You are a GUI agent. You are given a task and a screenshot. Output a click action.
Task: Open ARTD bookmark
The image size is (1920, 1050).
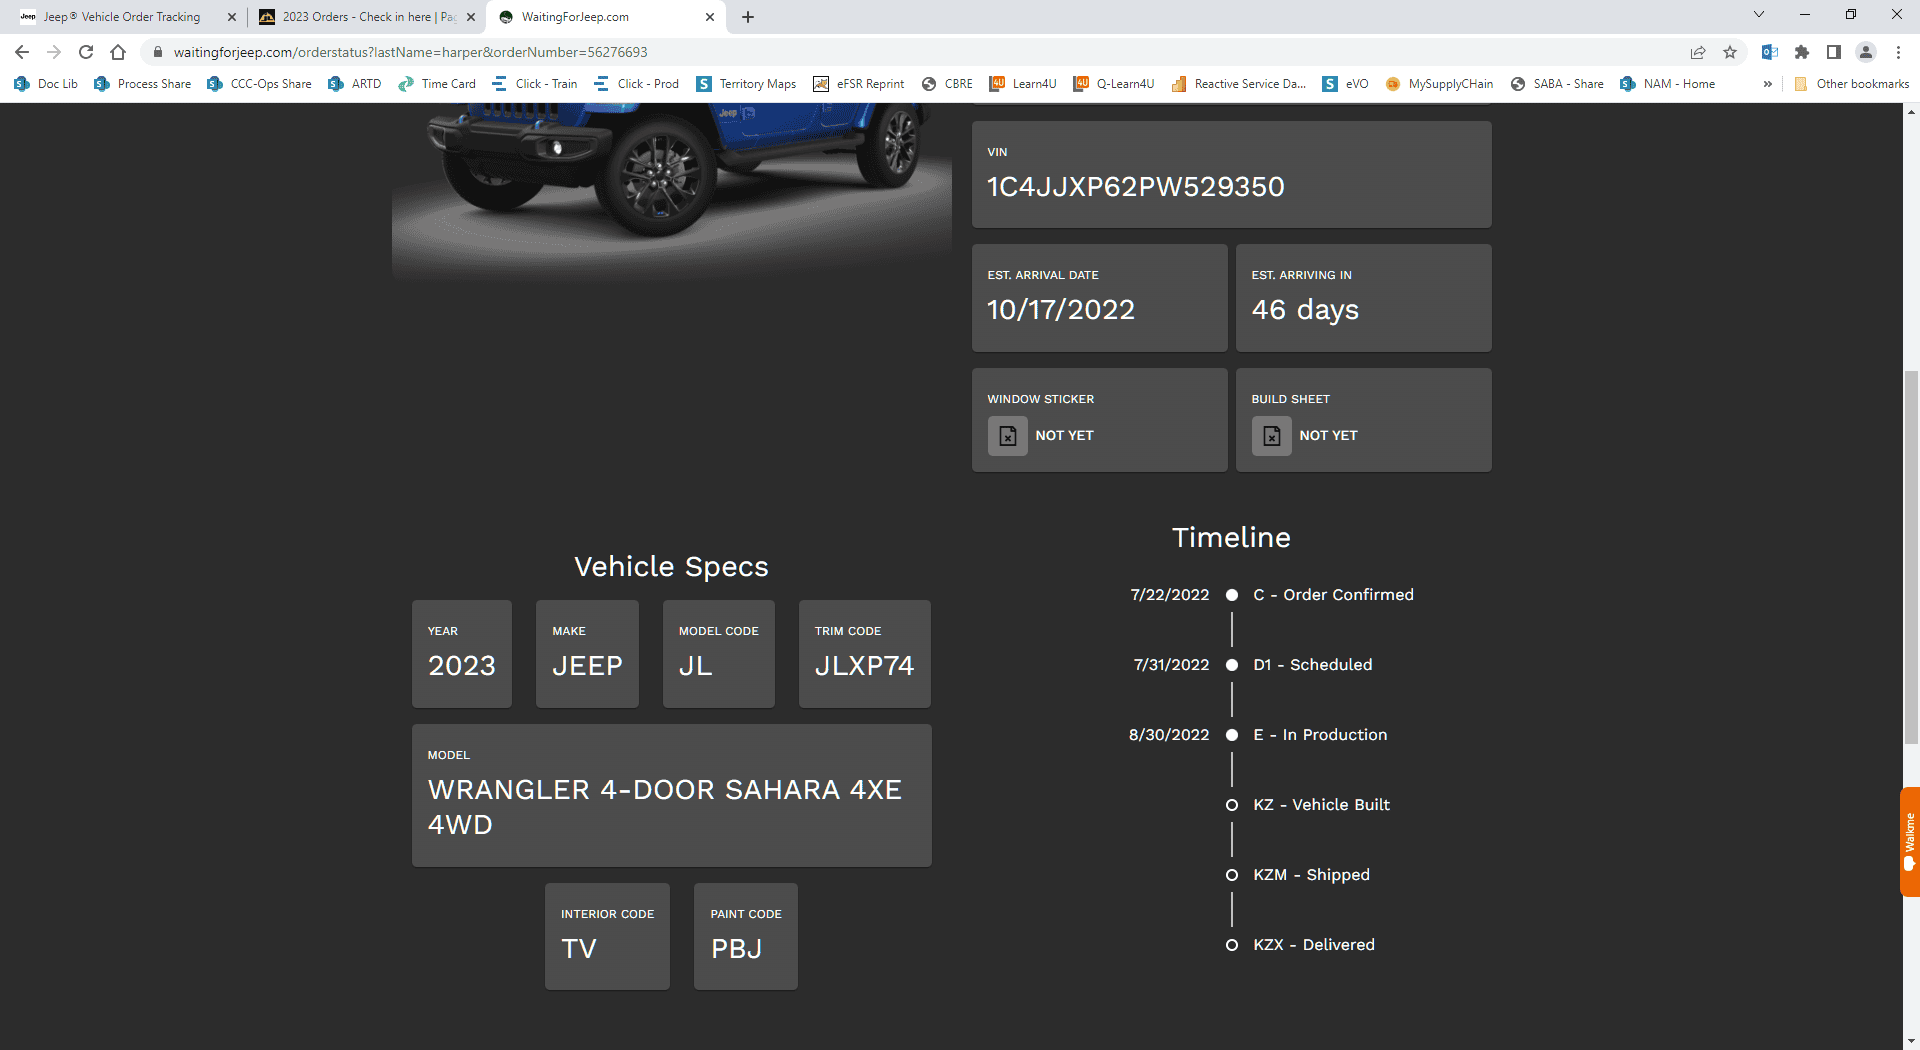point(355,84)
